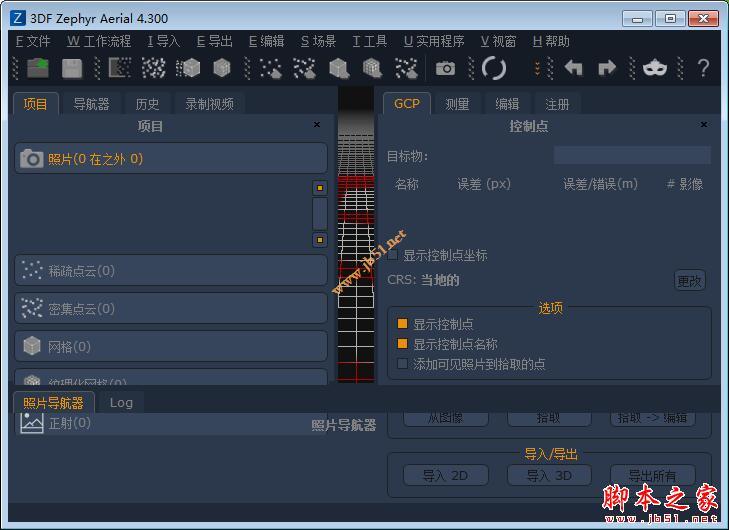Viewport: 729px width, 530px height.
Task: Close the 控制点 panel
Action: pos(704,125)
